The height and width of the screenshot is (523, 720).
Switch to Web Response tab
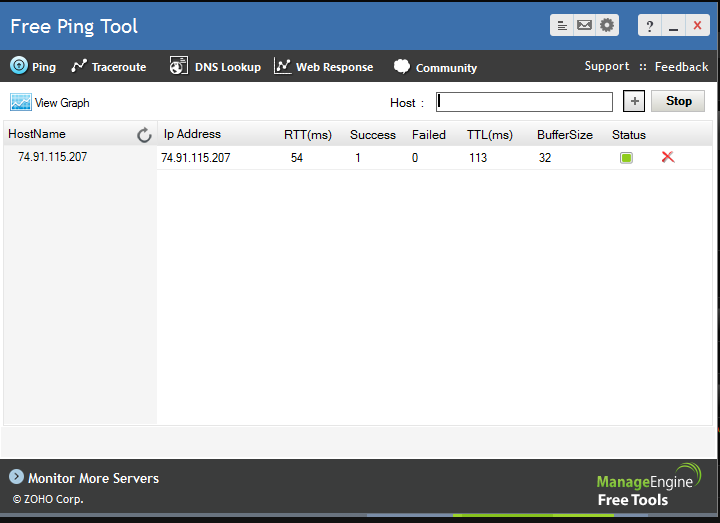pos(324,67)
